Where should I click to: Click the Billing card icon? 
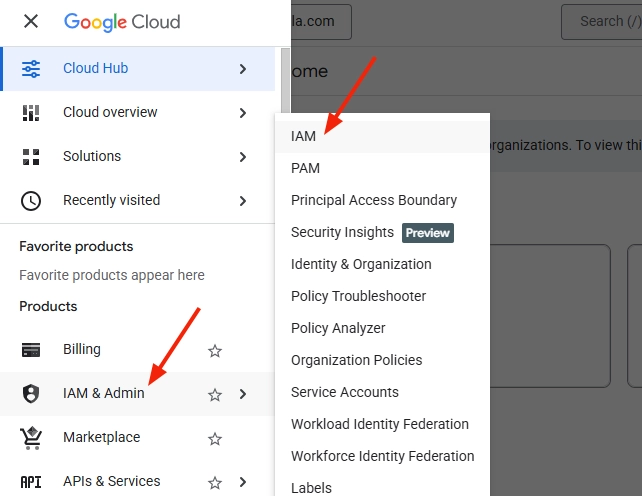(x=31, y=350)
